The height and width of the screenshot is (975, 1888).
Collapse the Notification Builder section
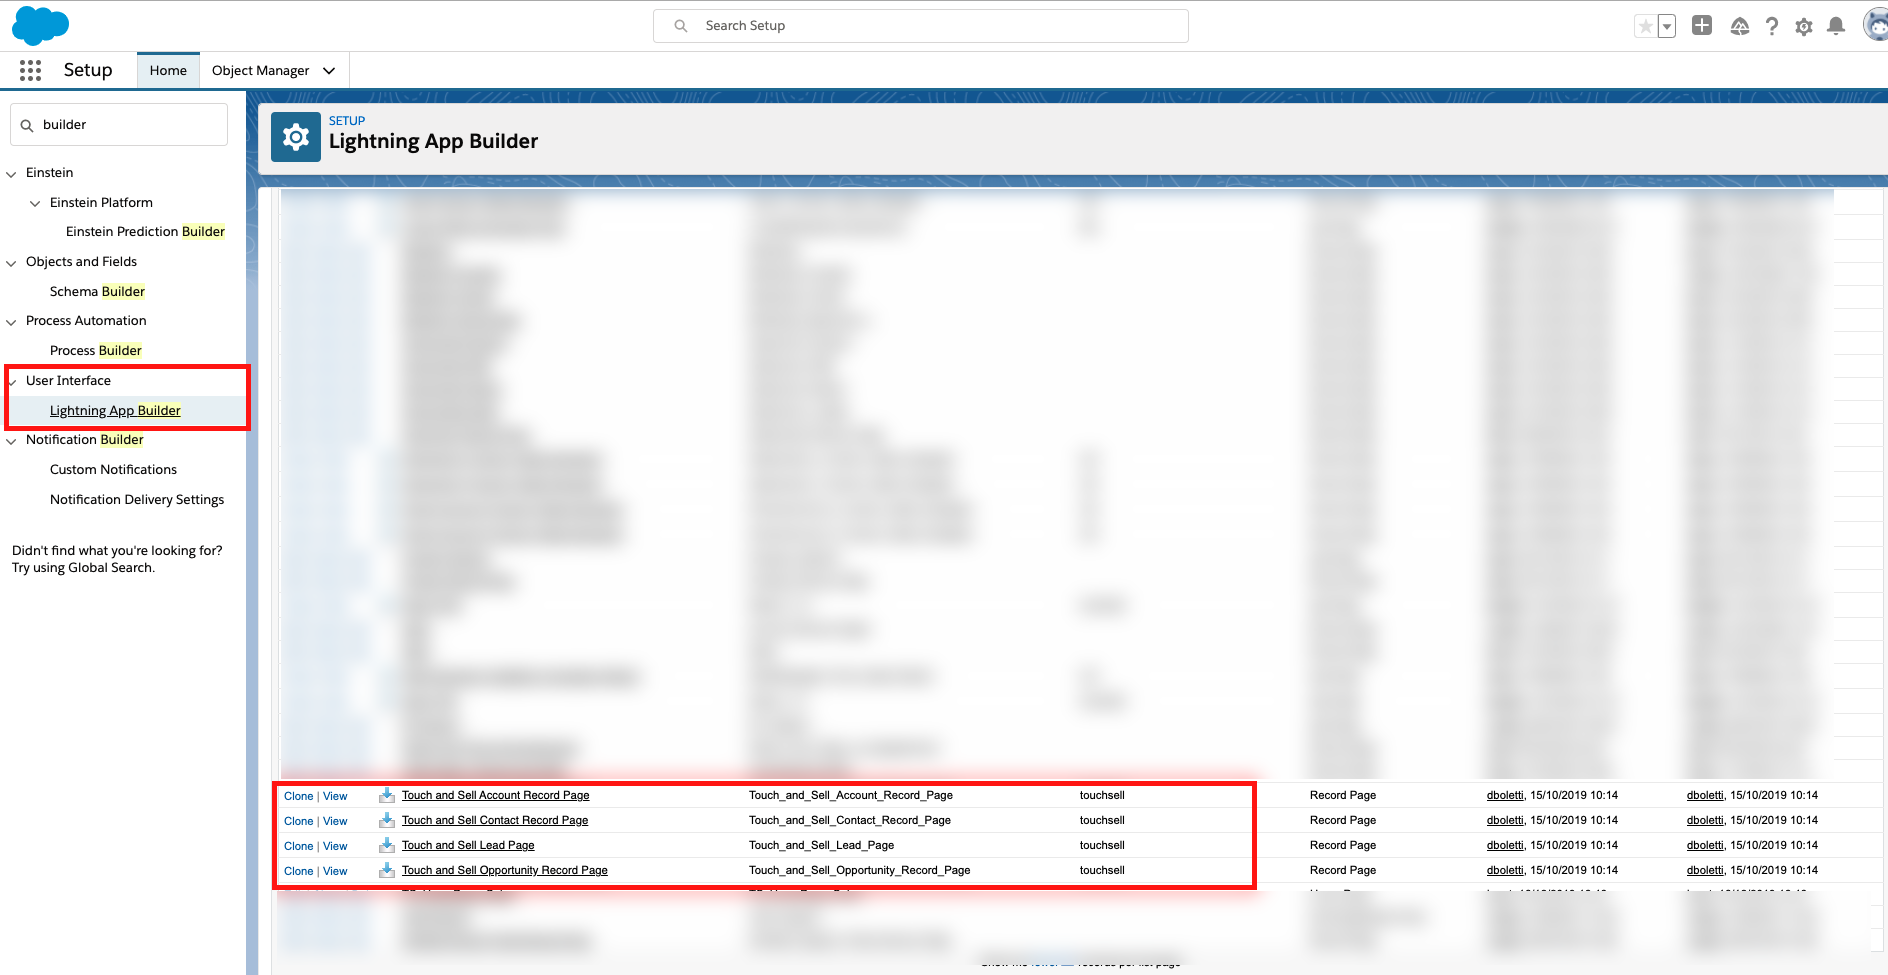pos(12,441)
